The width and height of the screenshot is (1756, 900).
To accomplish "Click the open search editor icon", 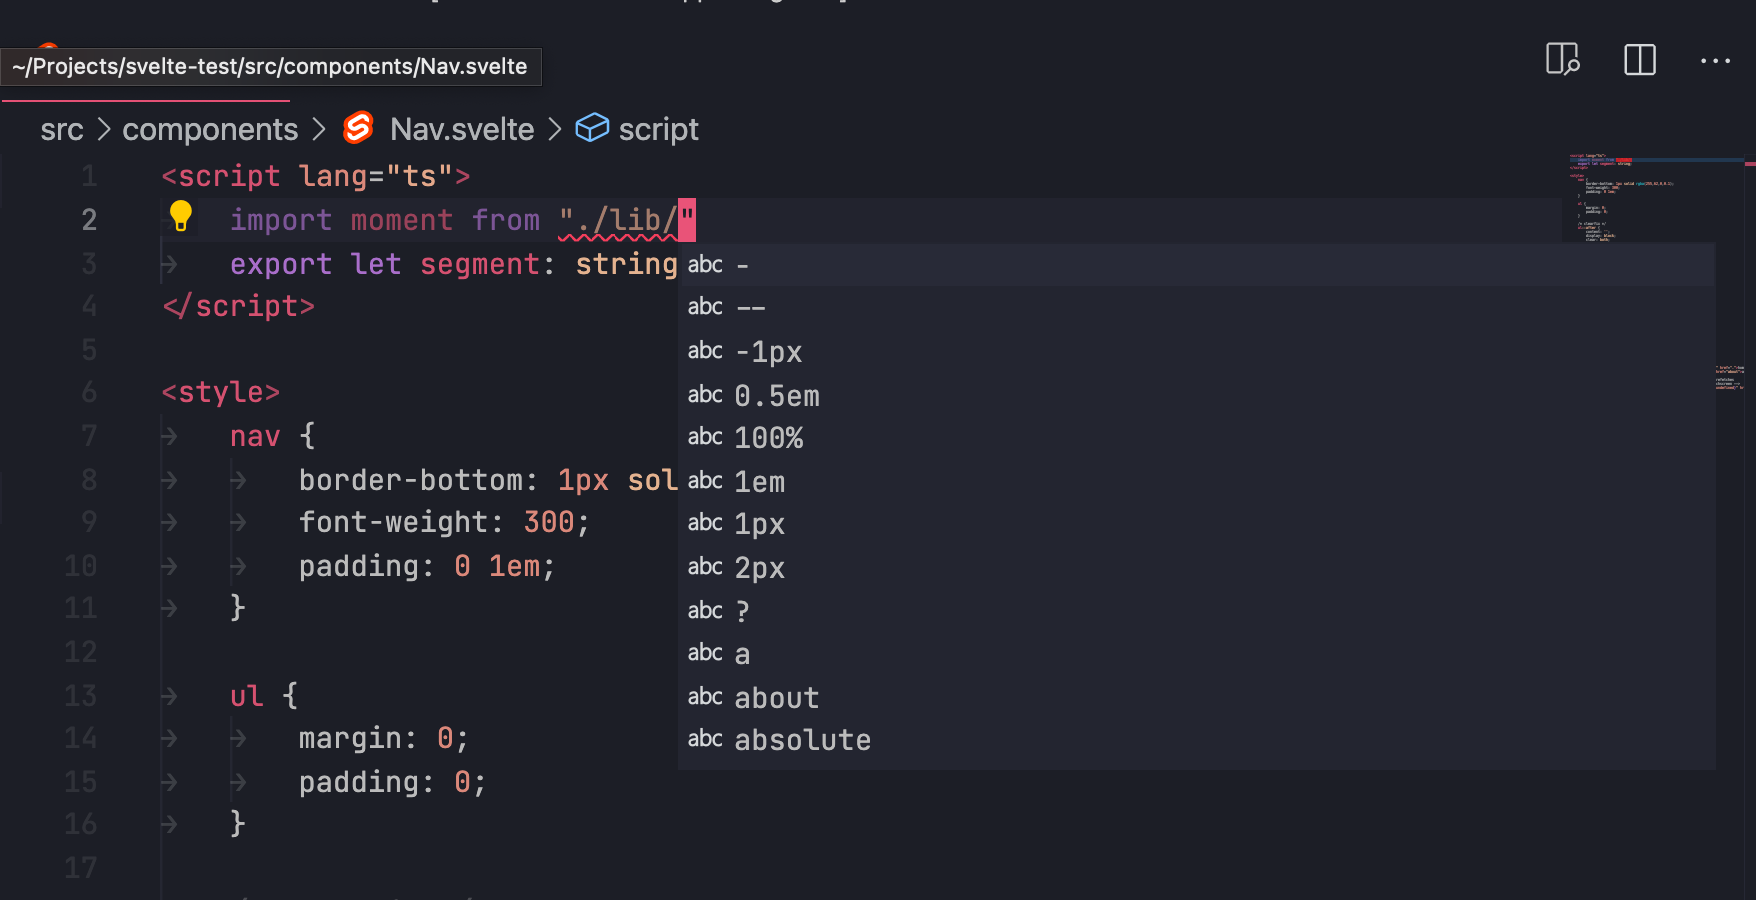I will click(x=1563, y=61).
